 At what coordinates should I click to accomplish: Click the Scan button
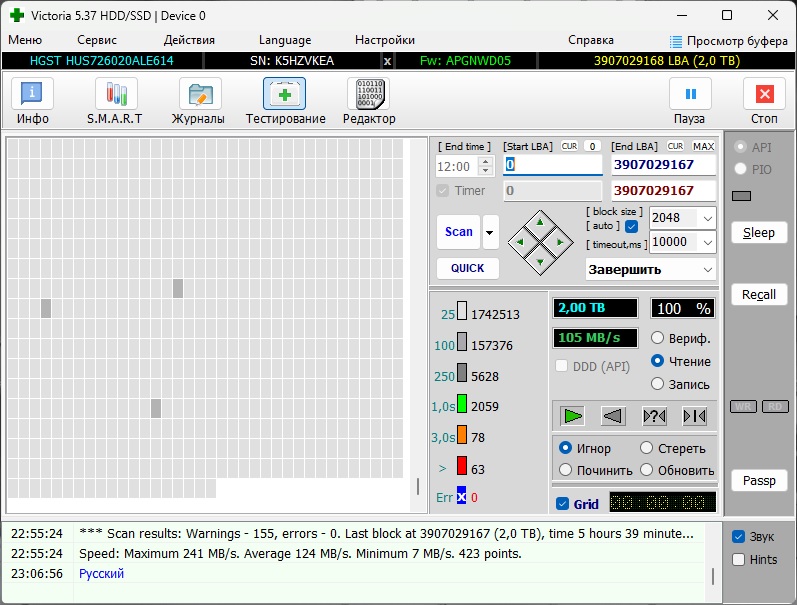(458, 232)
